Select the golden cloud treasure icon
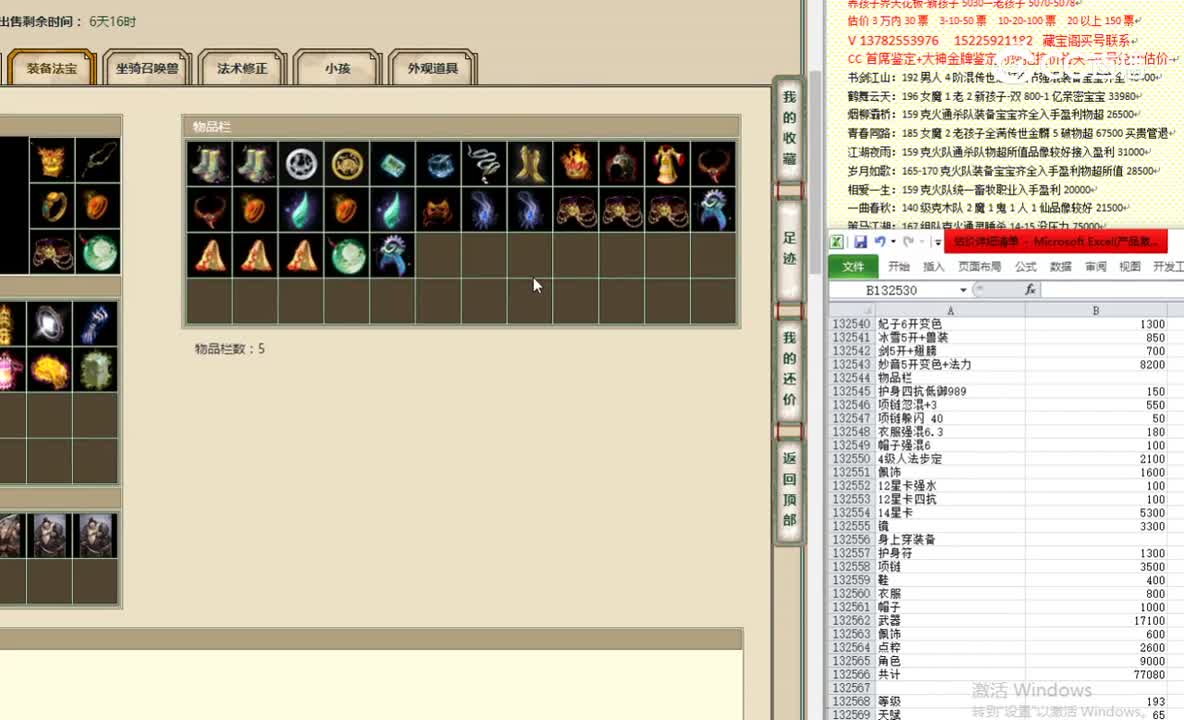 pyautogui.click(x=49, y=370)
